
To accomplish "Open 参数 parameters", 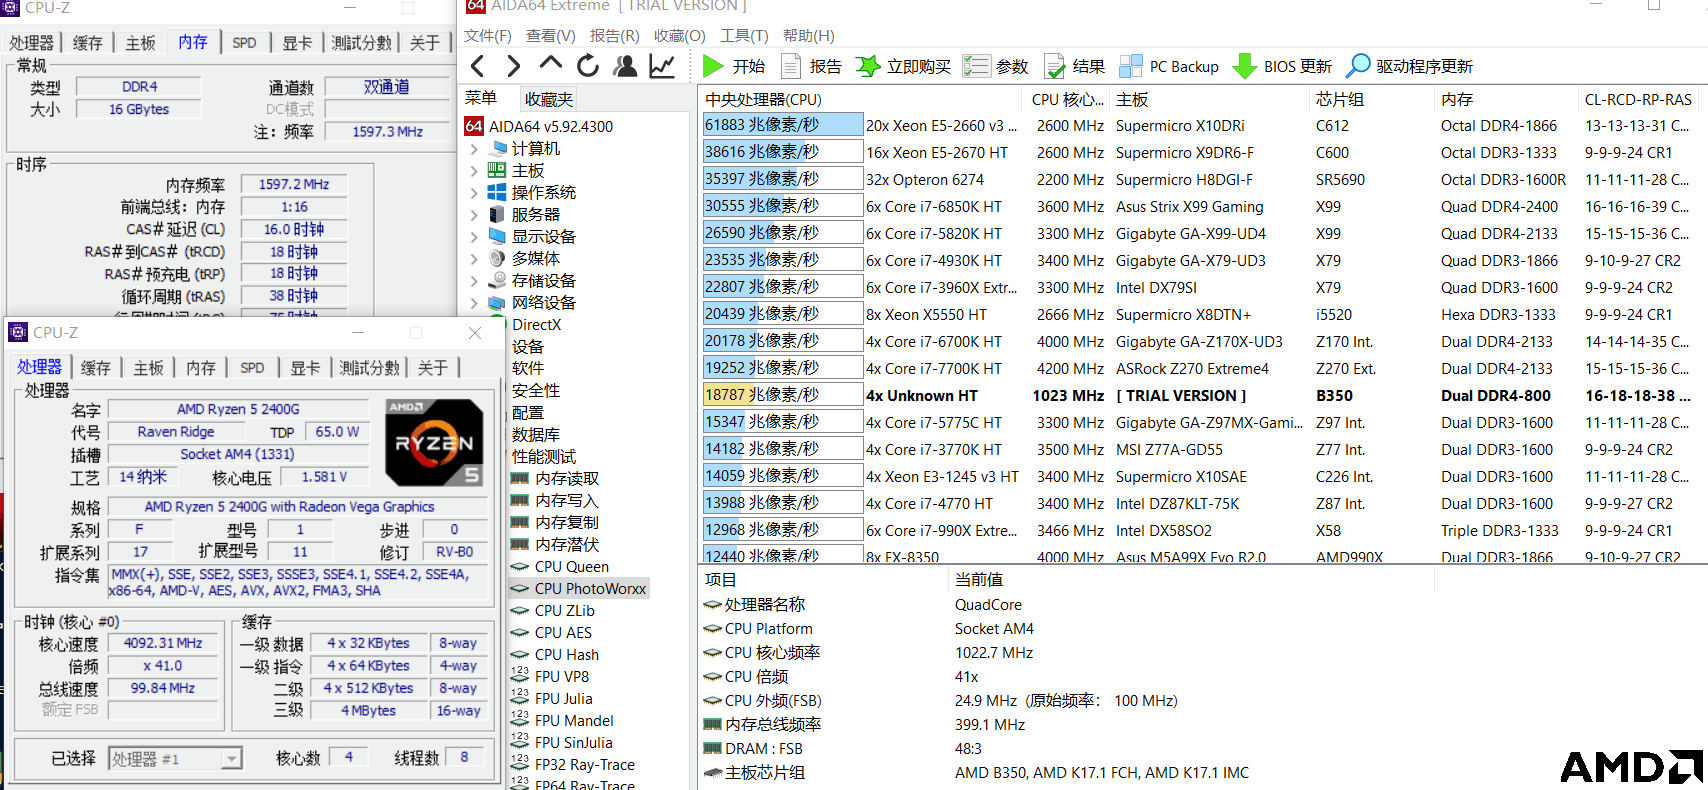I will pos(996,67).
